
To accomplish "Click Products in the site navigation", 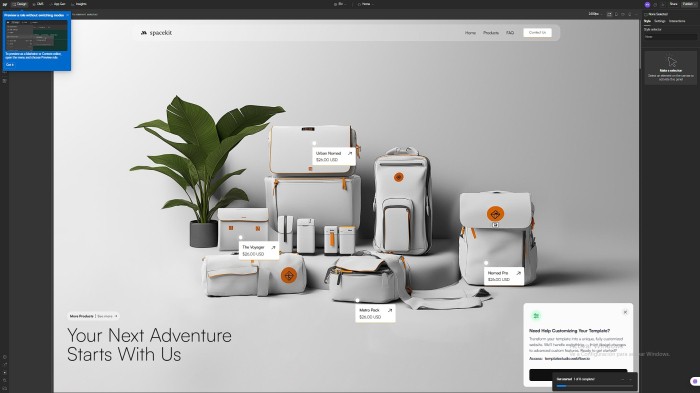I will pyautogui.click(x=491, y=33).
